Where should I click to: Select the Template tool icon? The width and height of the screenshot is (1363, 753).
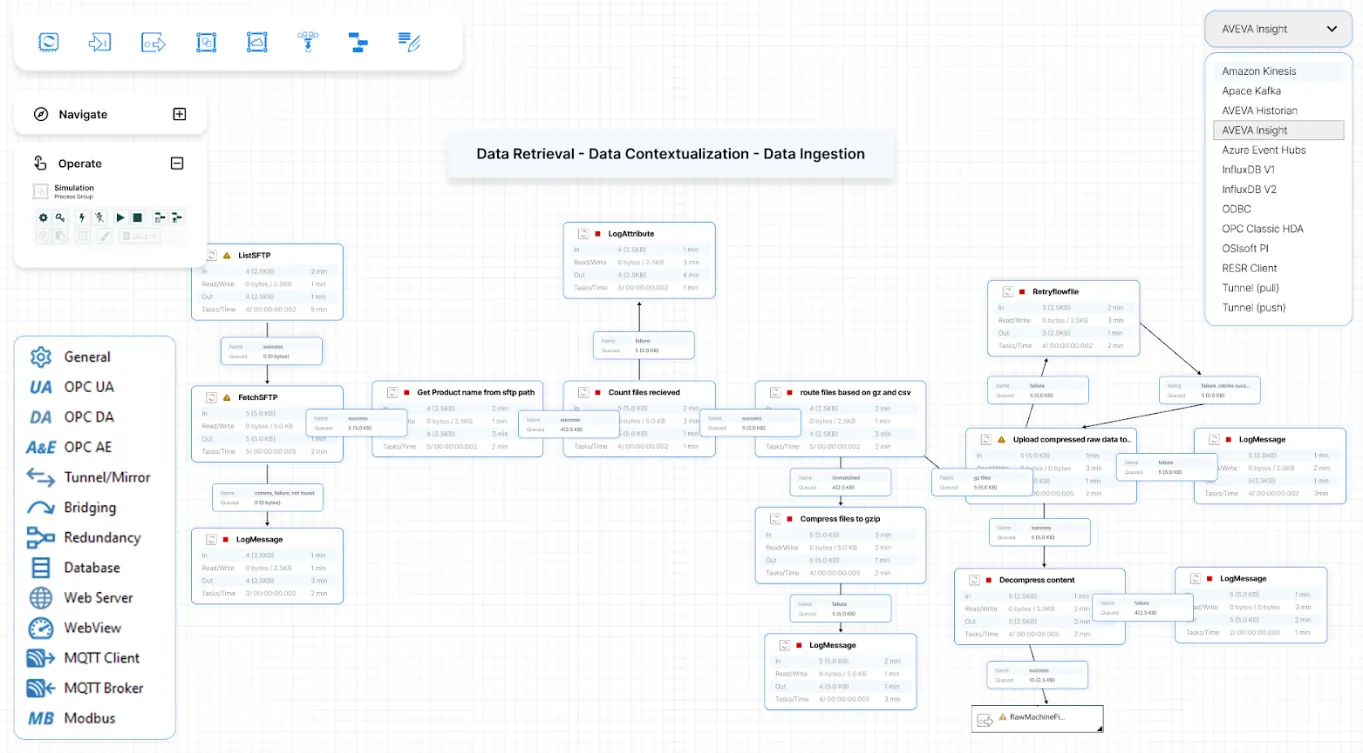358,42
